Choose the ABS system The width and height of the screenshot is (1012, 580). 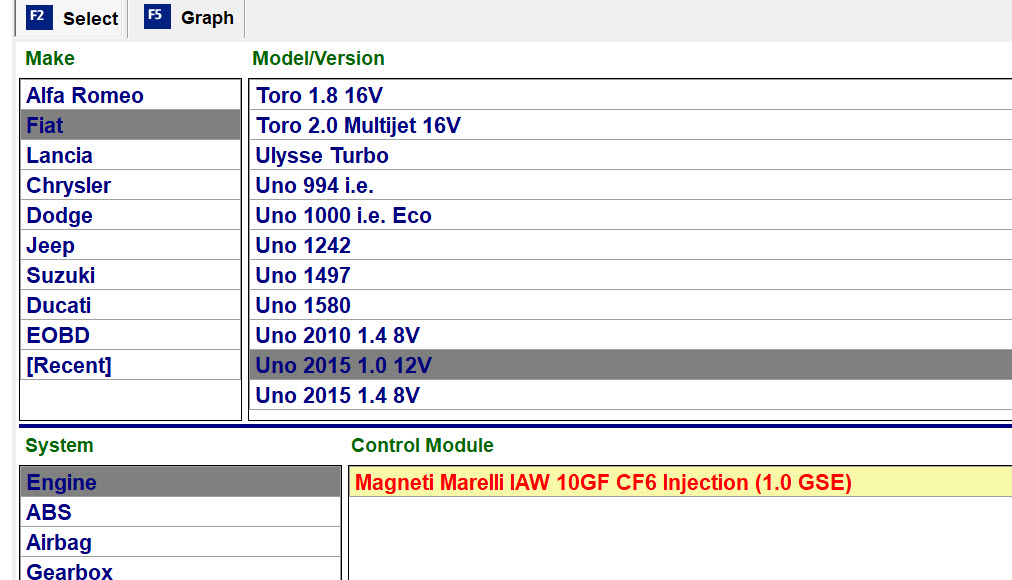tap(181, 512)
